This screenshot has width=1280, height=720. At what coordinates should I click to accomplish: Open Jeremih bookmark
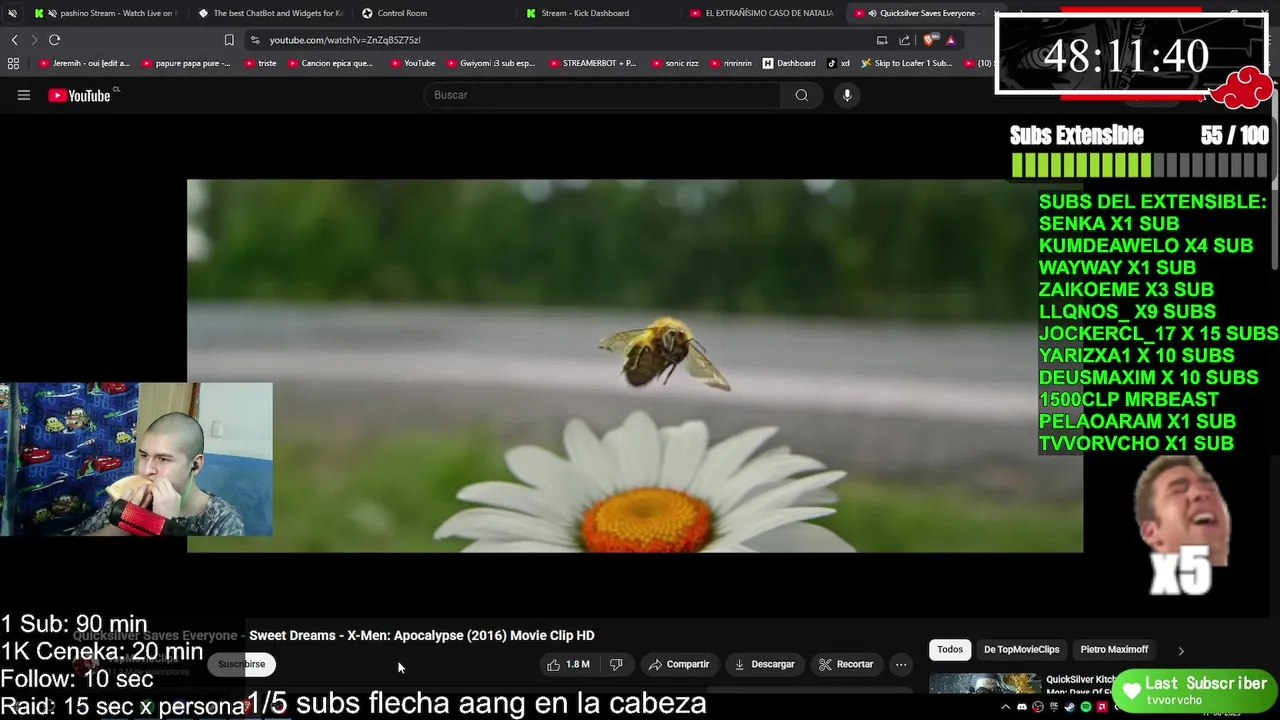pos(84,63)
